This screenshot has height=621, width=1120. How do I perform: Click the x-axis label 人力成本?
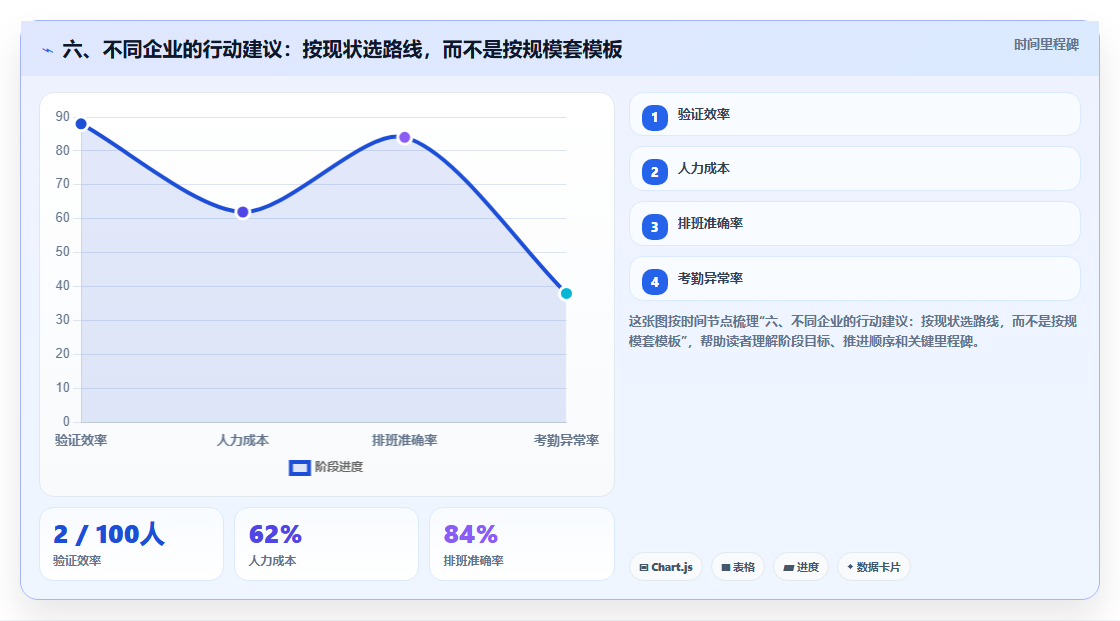point(243,440)
